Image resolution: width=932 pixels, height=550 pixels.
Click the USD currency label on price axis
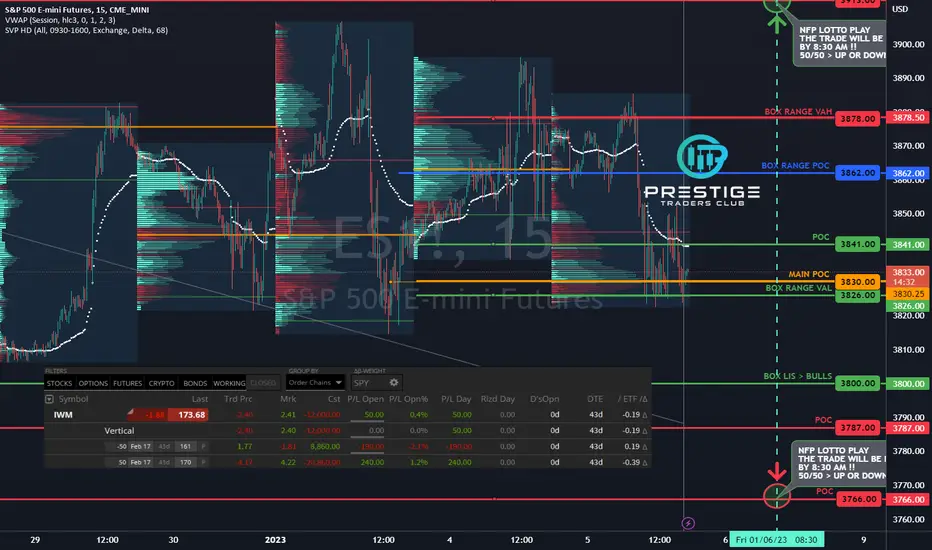point(900,9)
